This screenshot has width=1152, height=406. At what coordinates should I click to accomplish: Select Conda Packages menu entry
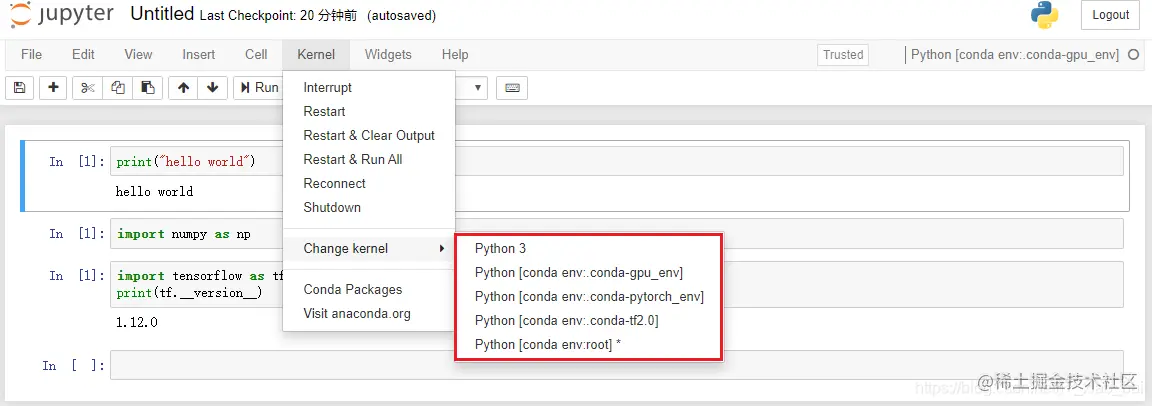point(369,289)
